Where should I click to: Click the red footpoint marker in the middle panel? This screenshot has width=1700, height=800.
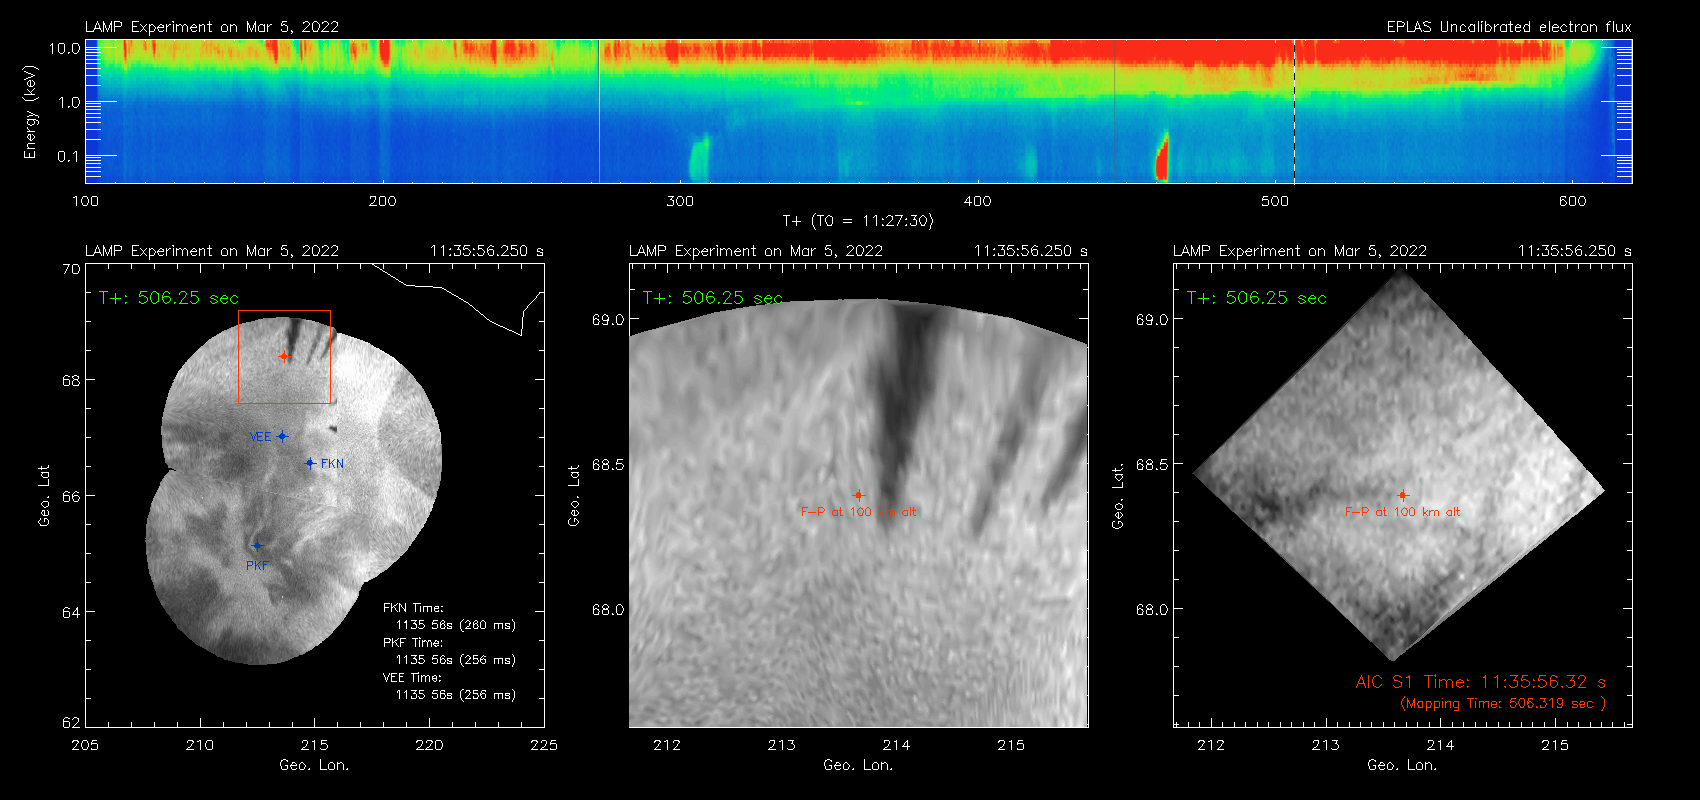pos(858,495)
